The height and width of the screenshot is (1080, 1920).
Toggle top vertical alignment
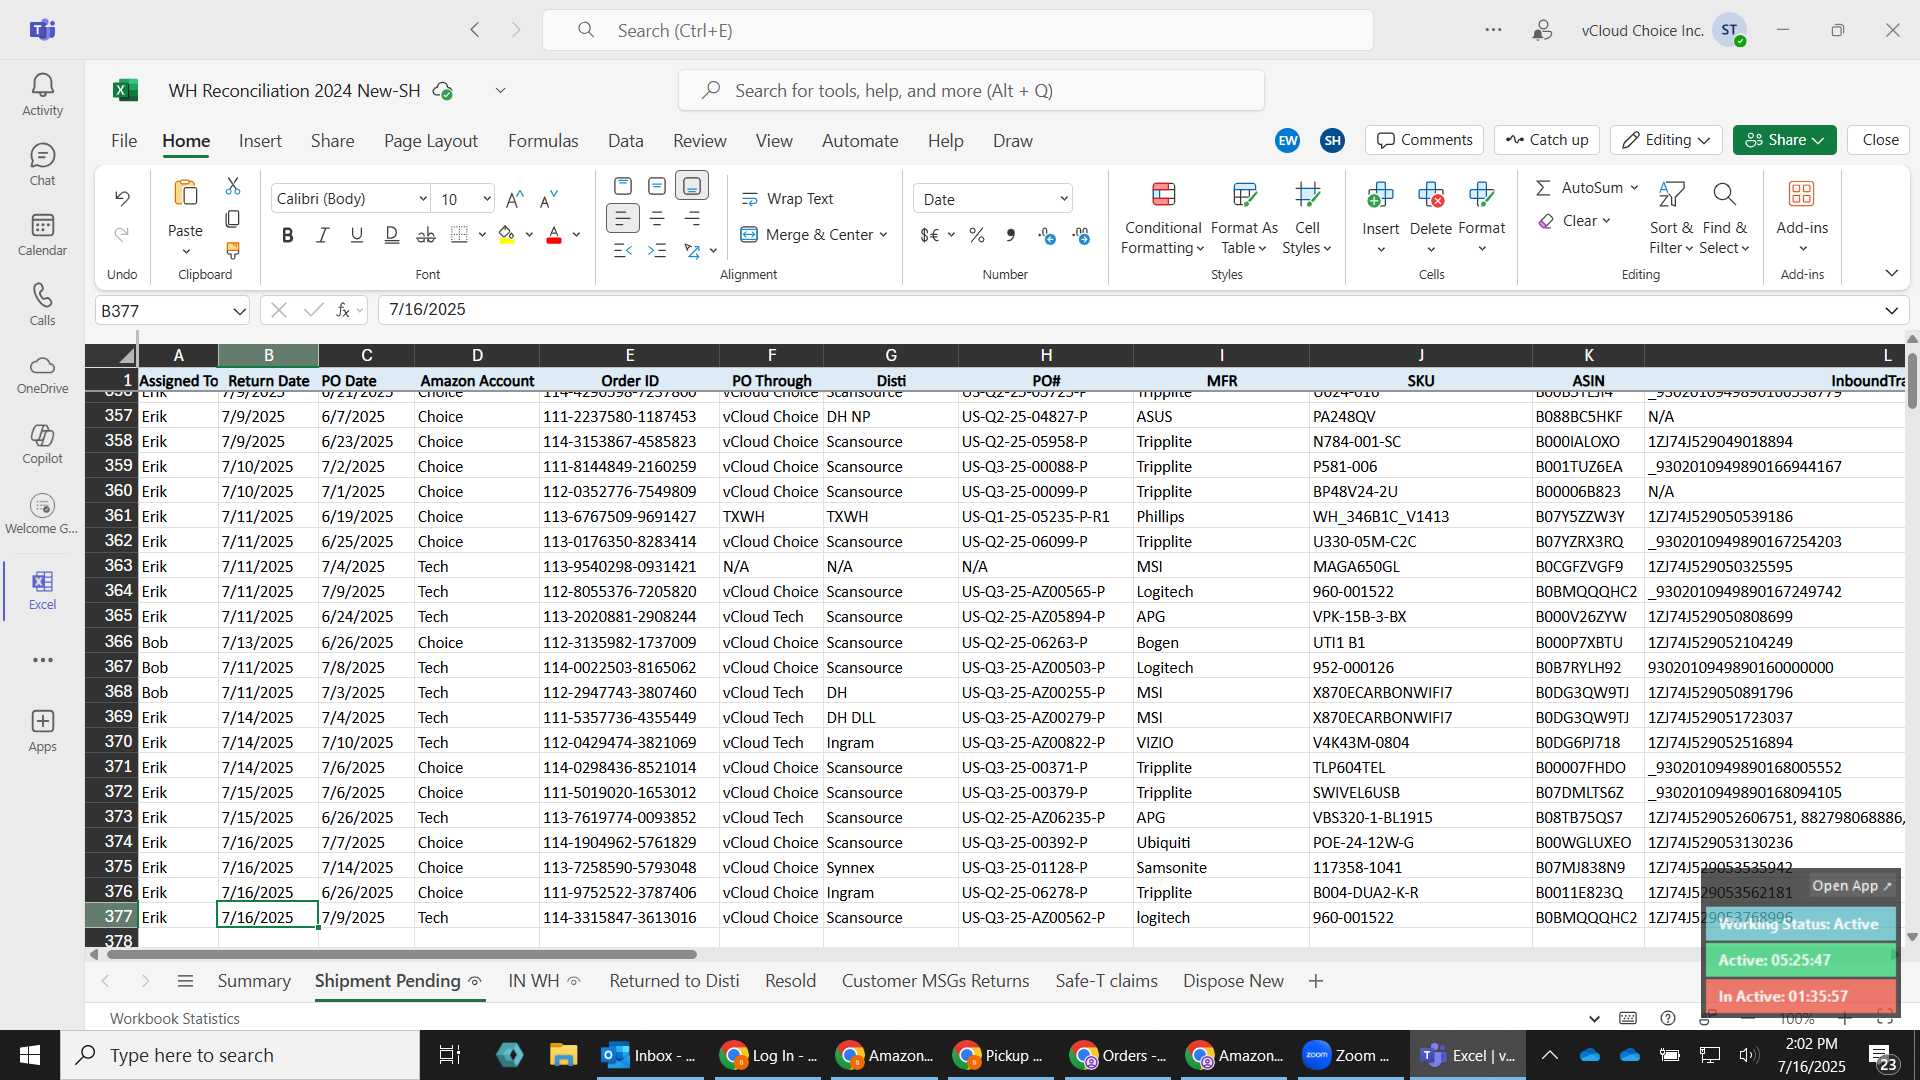tap(623, 186)
